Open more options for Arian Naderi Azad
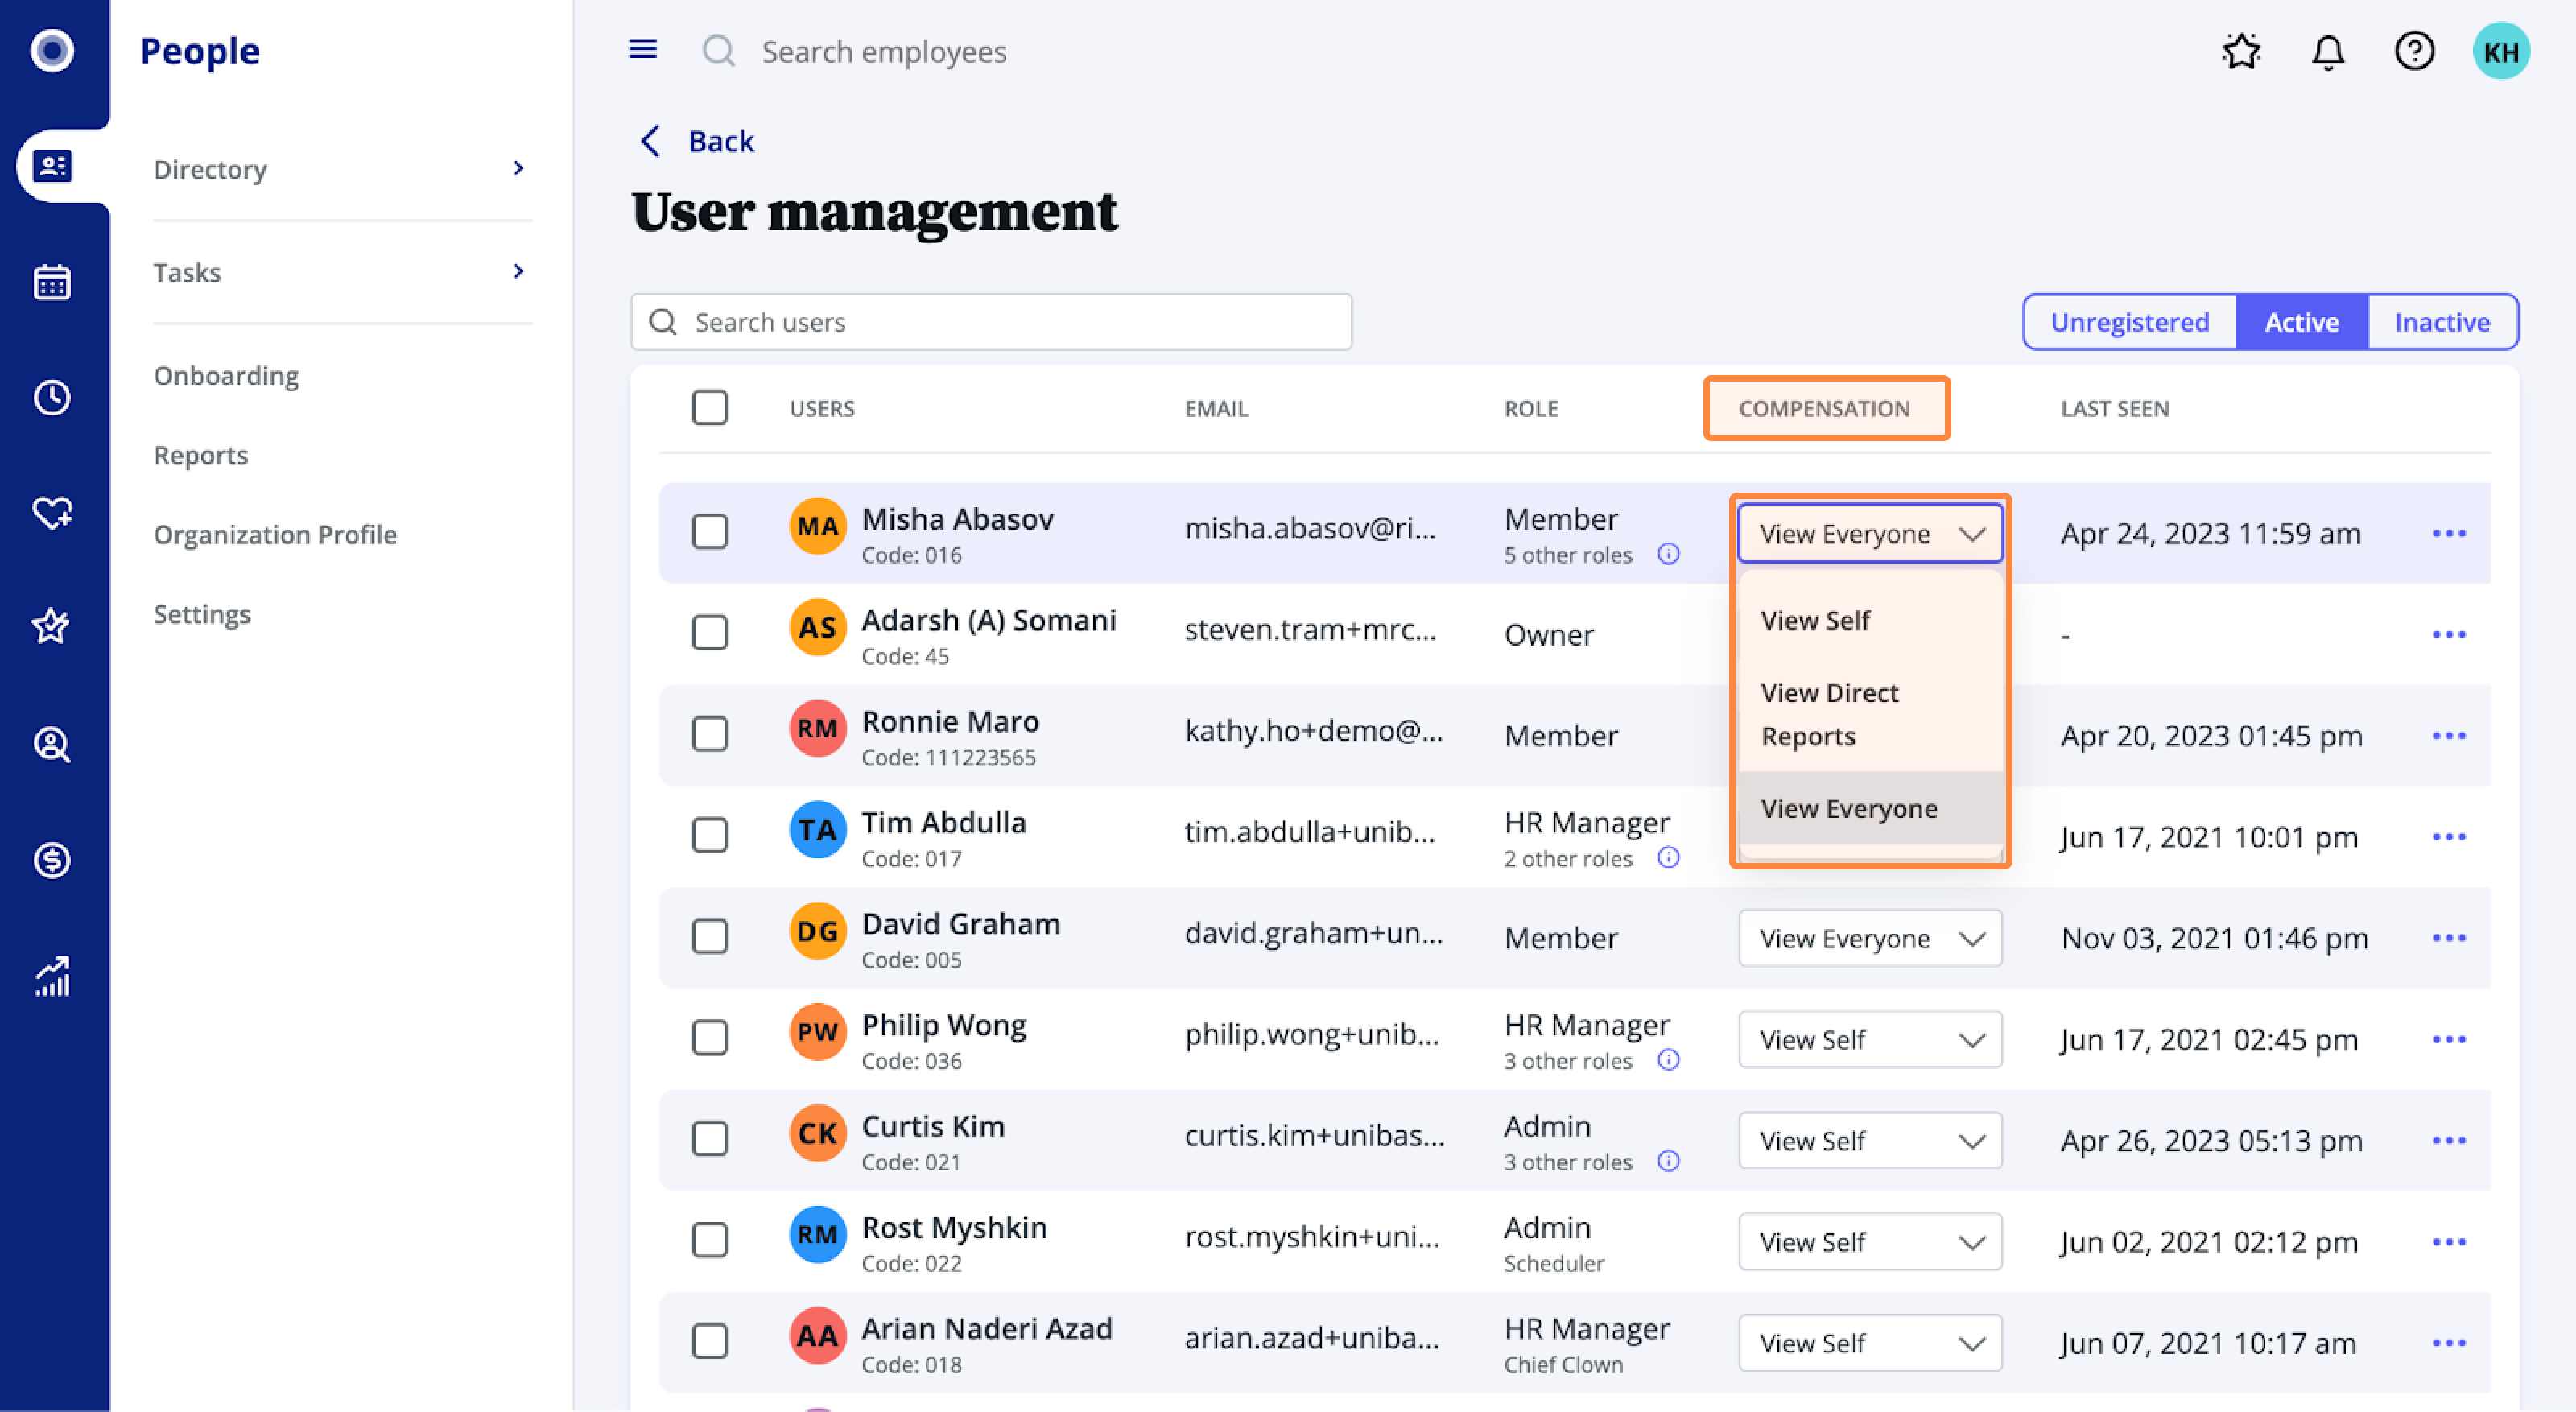Viewport: 2576px width, 1412px height. (2449, 1342)
